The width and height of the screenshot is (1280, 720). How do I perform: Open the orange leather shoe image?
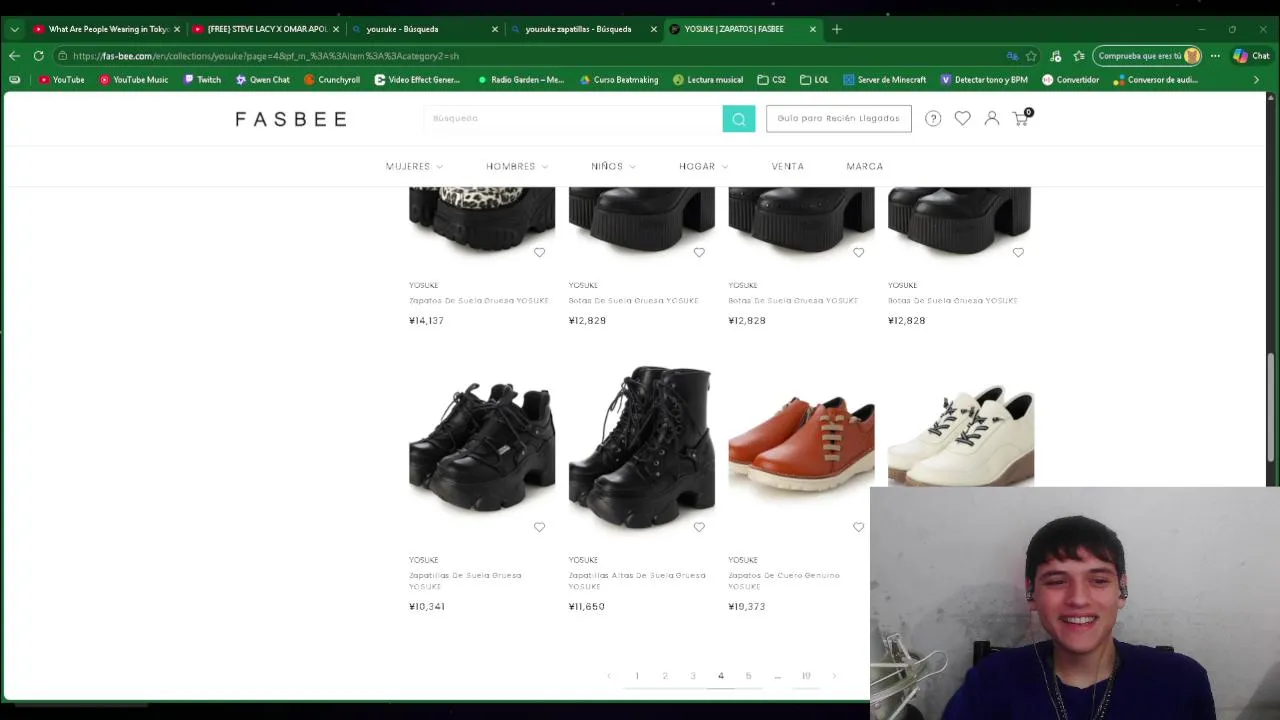pos(801,447)
